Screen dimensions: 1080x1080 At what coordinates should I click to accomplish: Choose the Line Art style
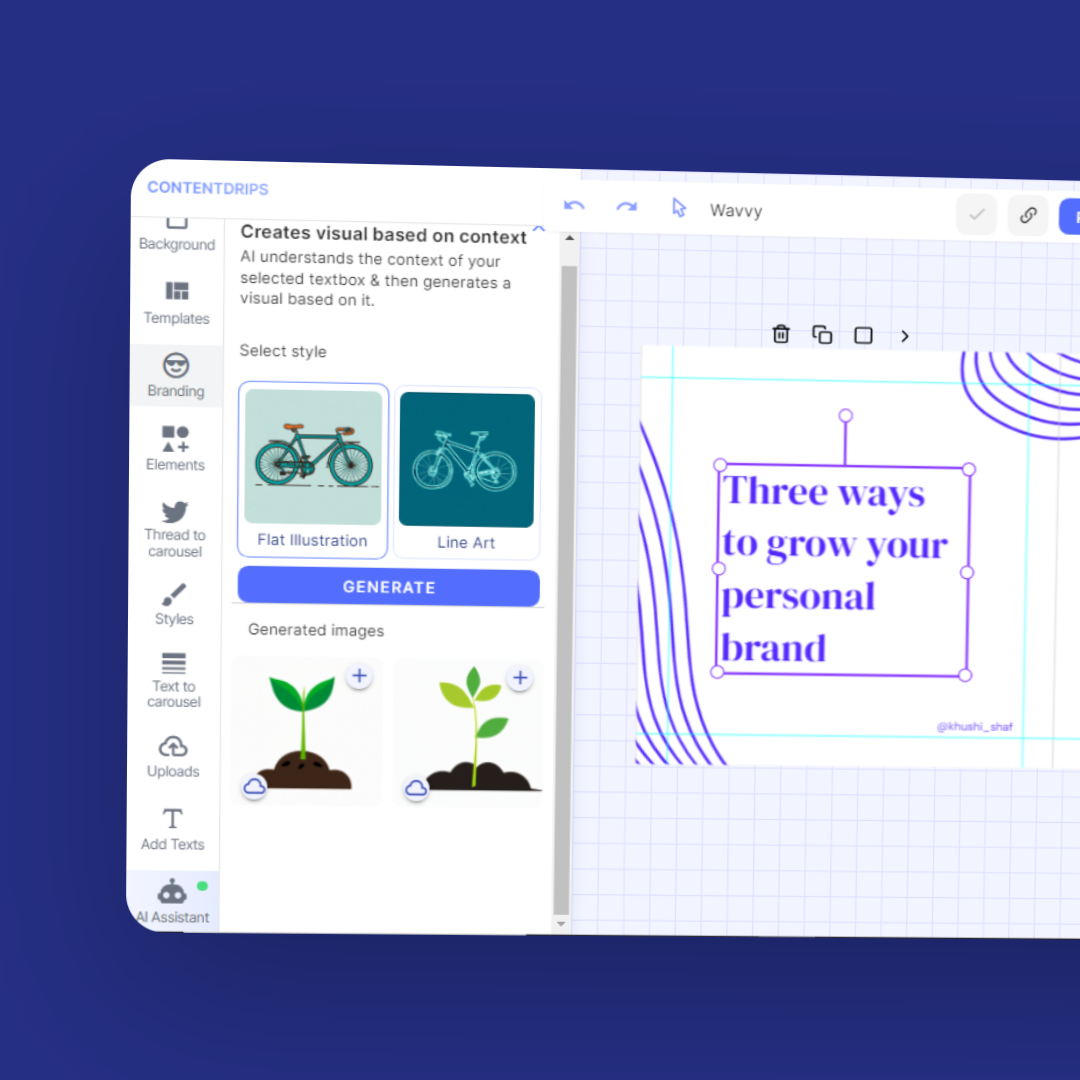(x=467, y=472)
